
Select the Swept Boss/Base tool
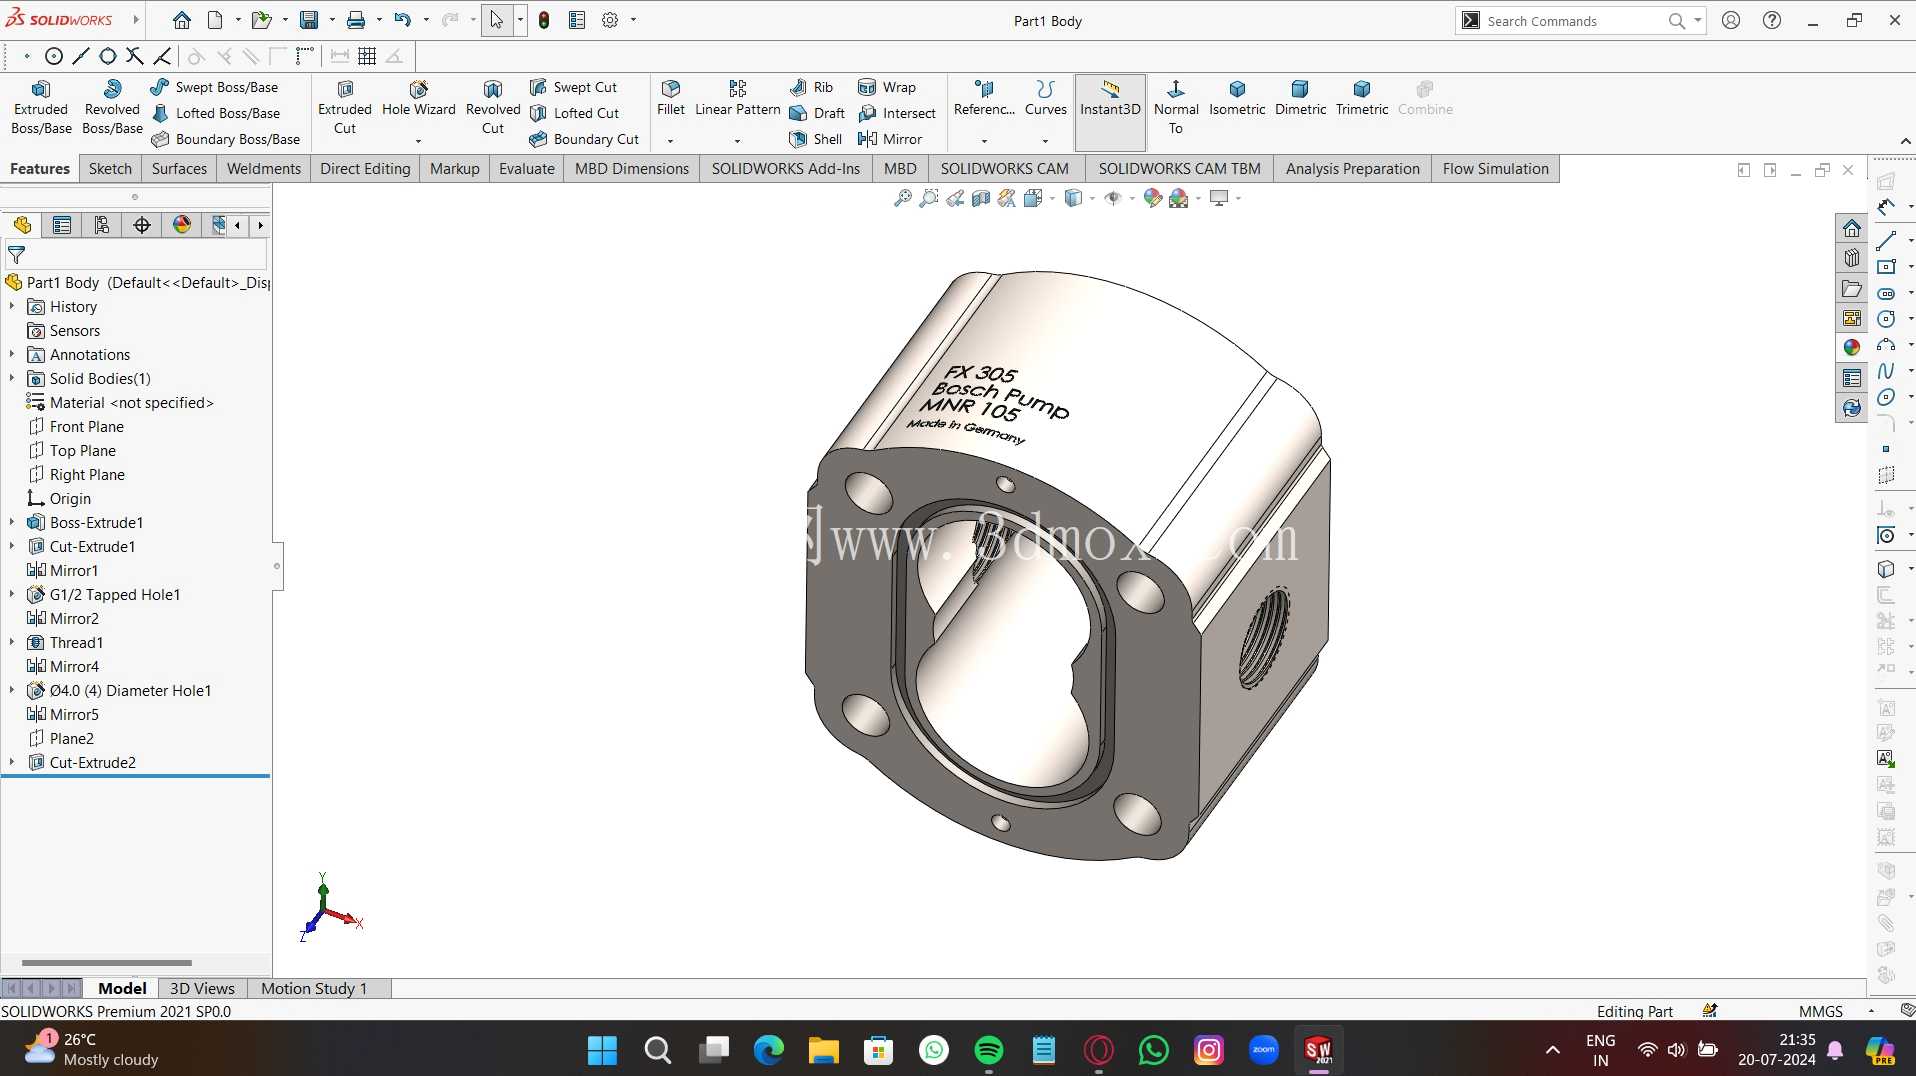pos(214,87)
